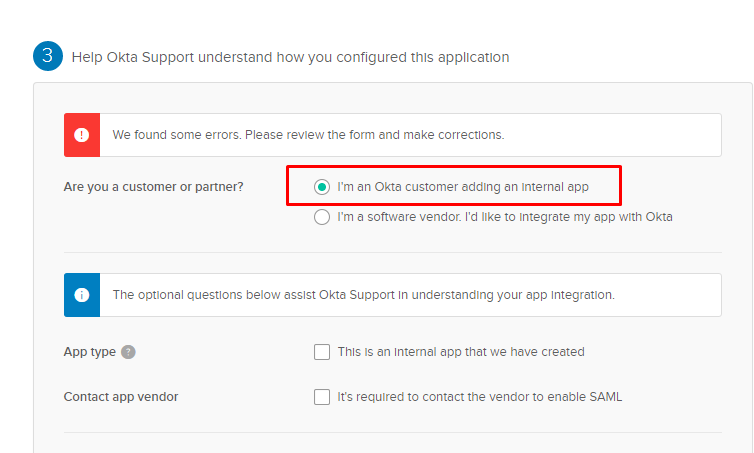Screen dimensions: 754x453
Task: Click the "Contact app vendor" field label
Action: tap(121, 397)
